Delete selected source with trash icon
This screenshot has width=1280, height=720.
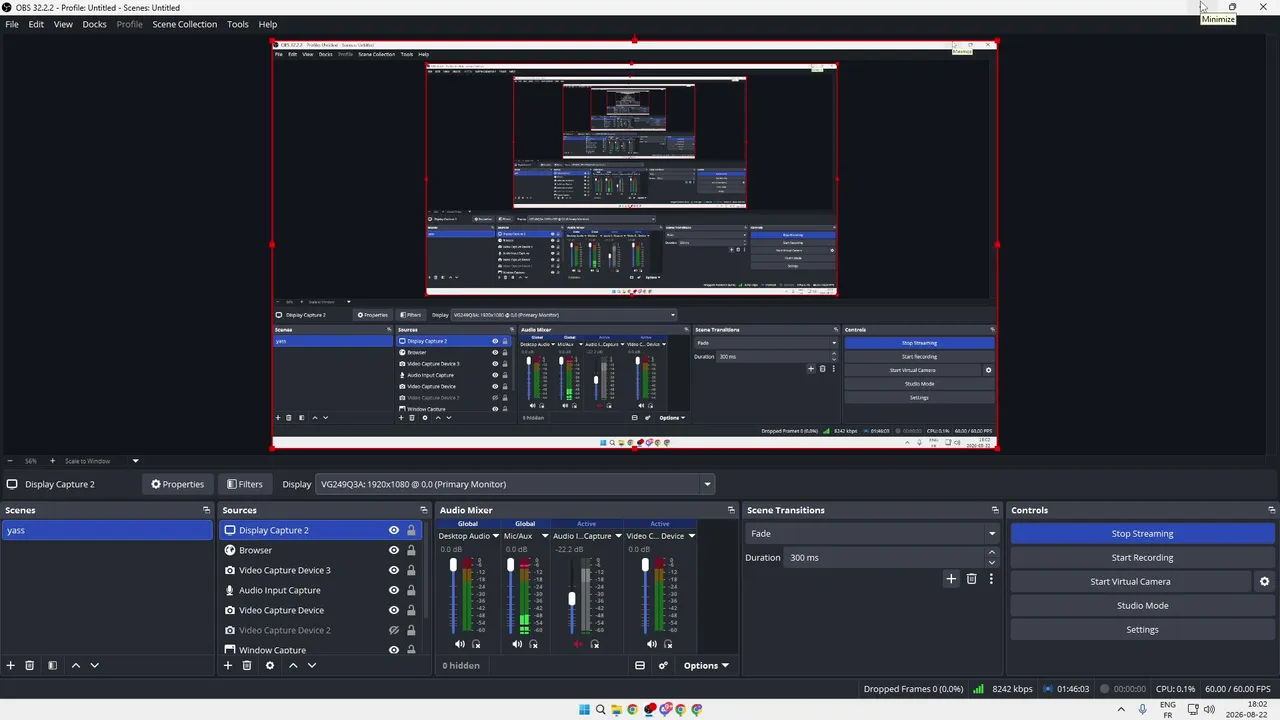pyautogui.click(x=247, y=665)
